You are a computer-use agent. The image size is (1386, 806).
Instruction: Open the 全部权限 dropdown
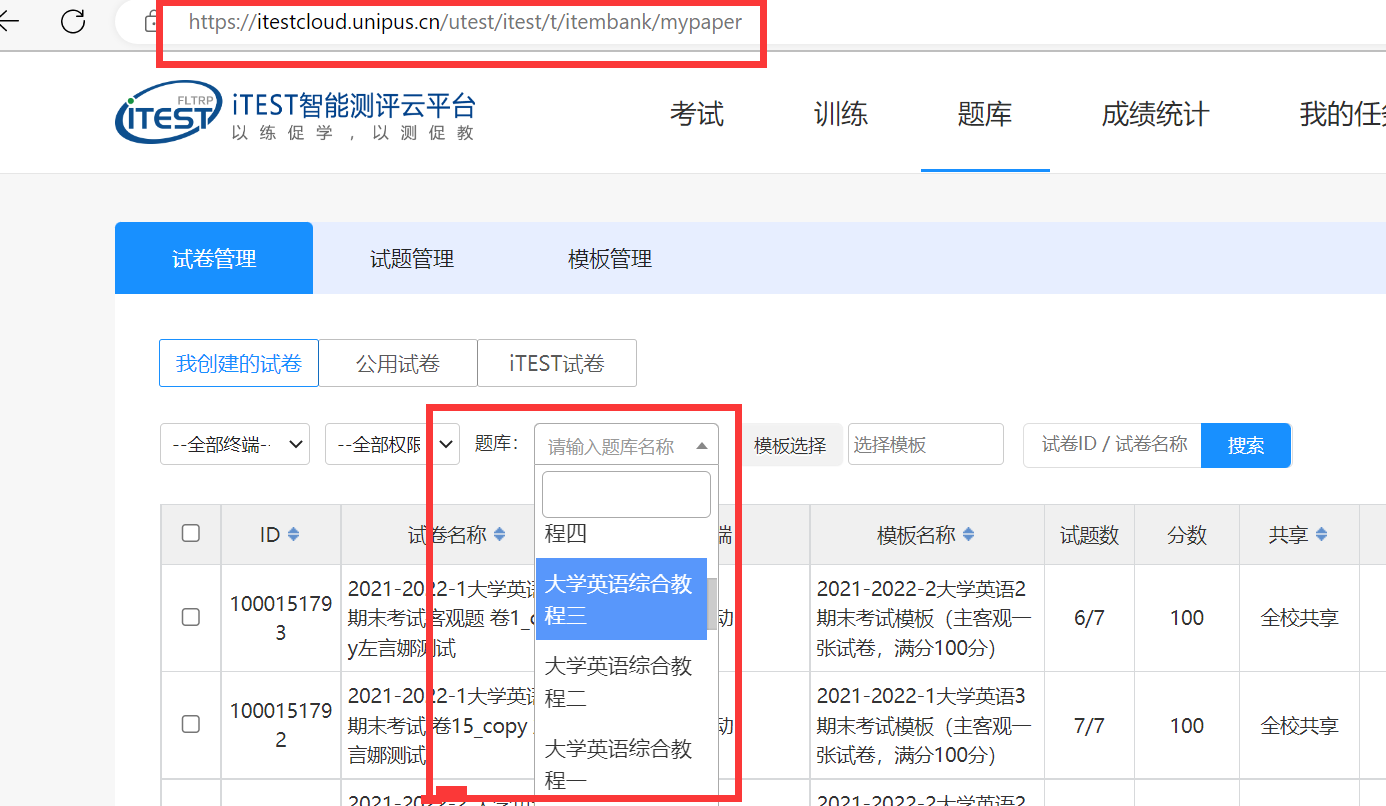(392, 445)
